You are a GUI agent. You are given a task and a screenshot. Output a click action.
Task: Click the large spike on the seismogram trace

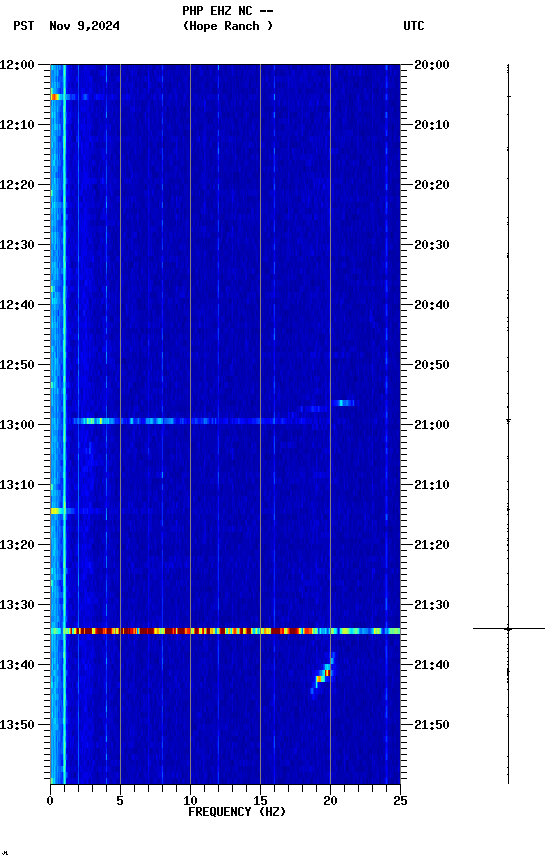pyautogui.click(x=508, y=629)
